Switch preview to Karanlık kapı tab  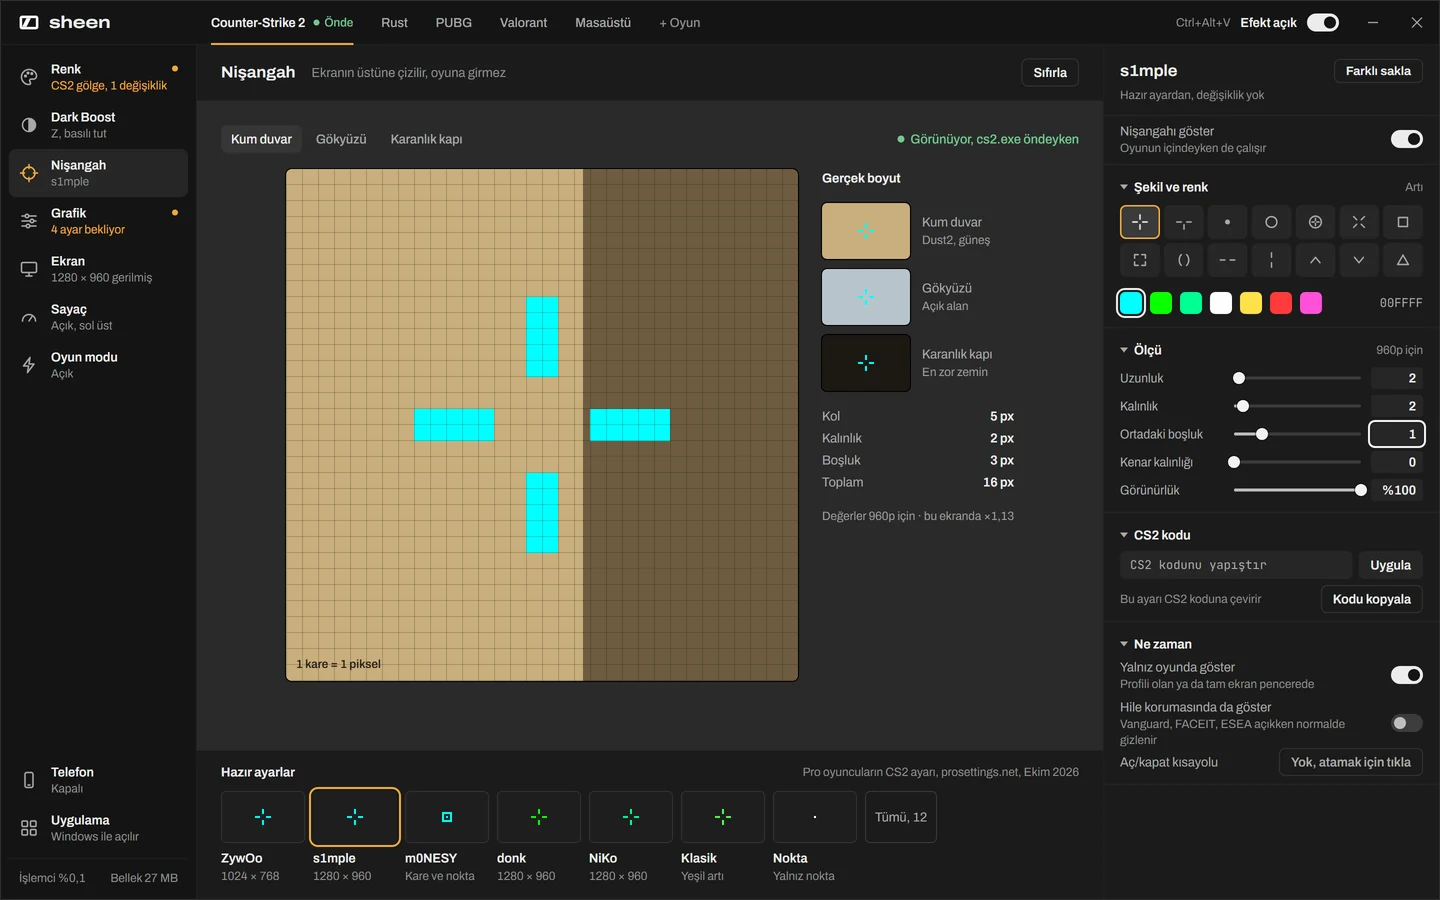426,139
